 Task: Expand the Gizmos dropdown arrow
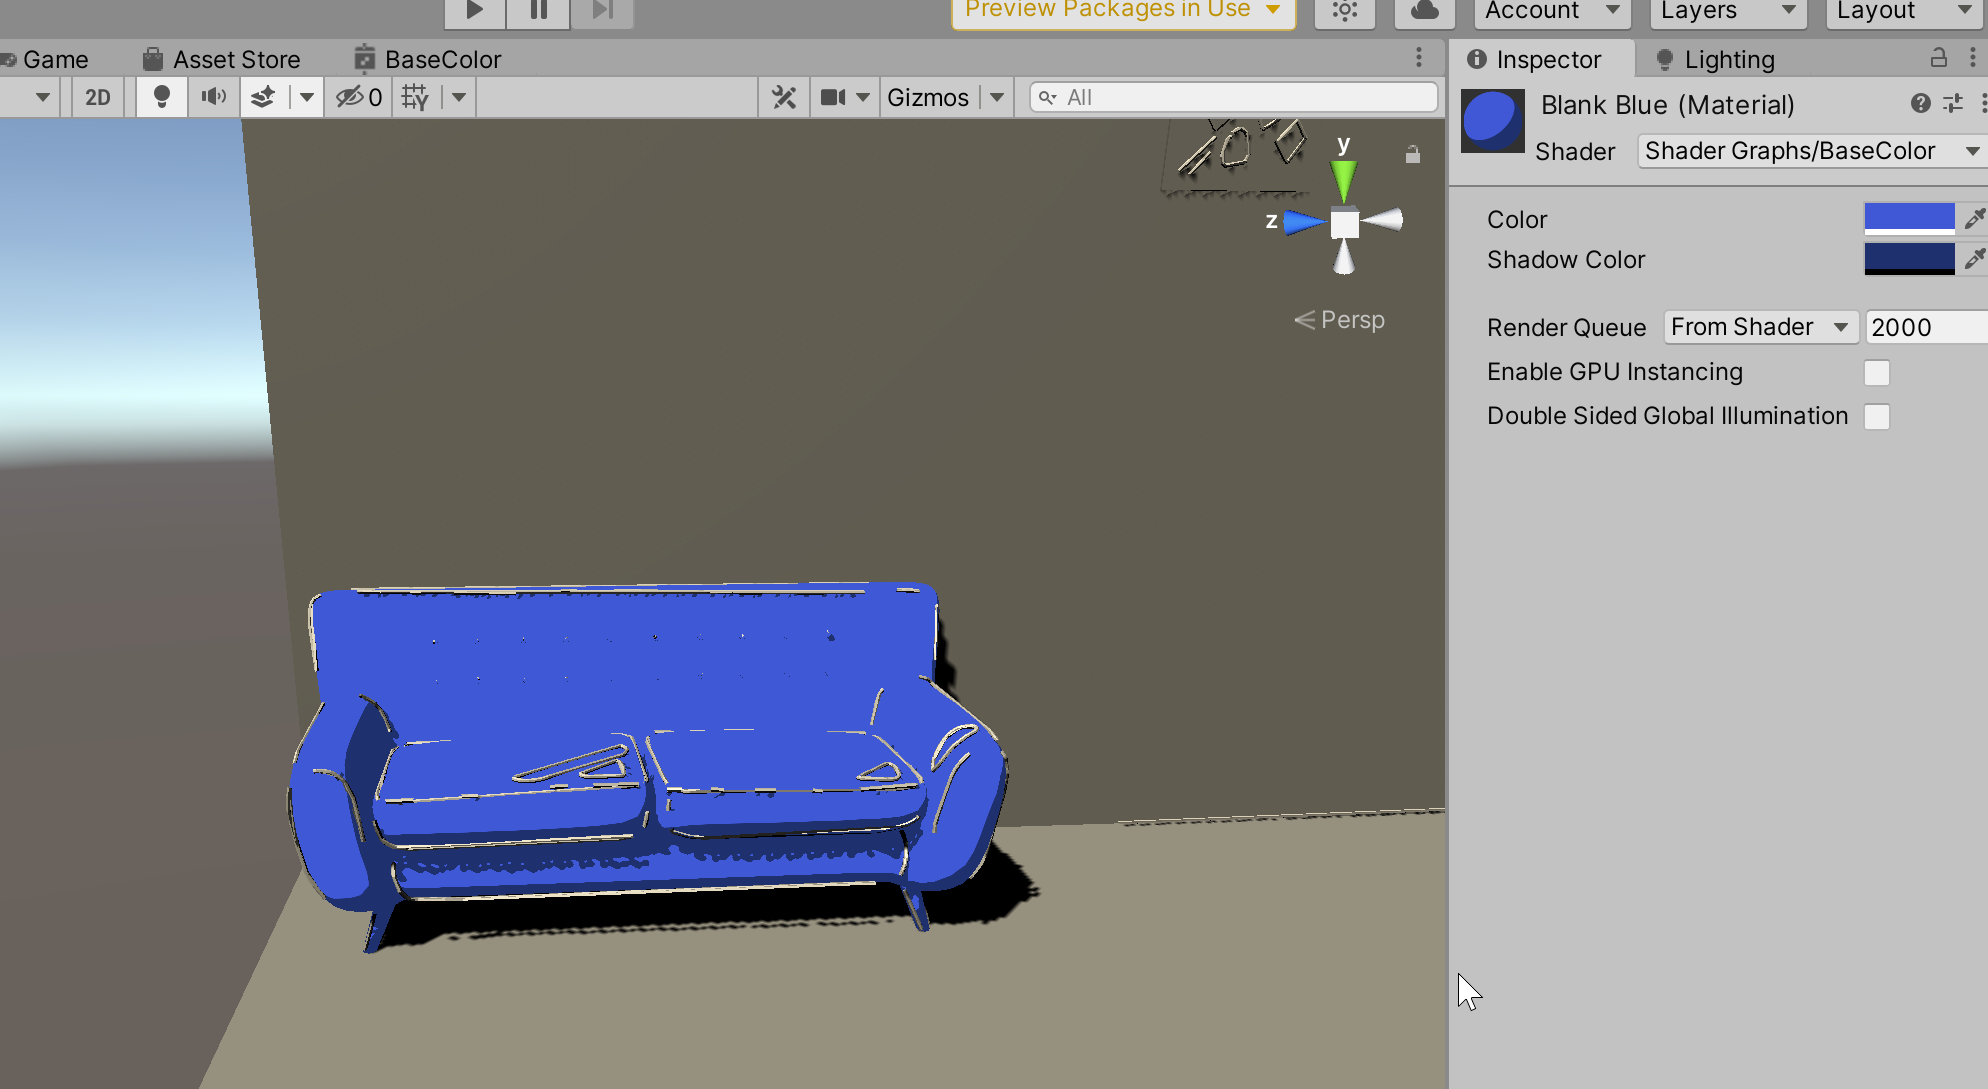(997, 97)
